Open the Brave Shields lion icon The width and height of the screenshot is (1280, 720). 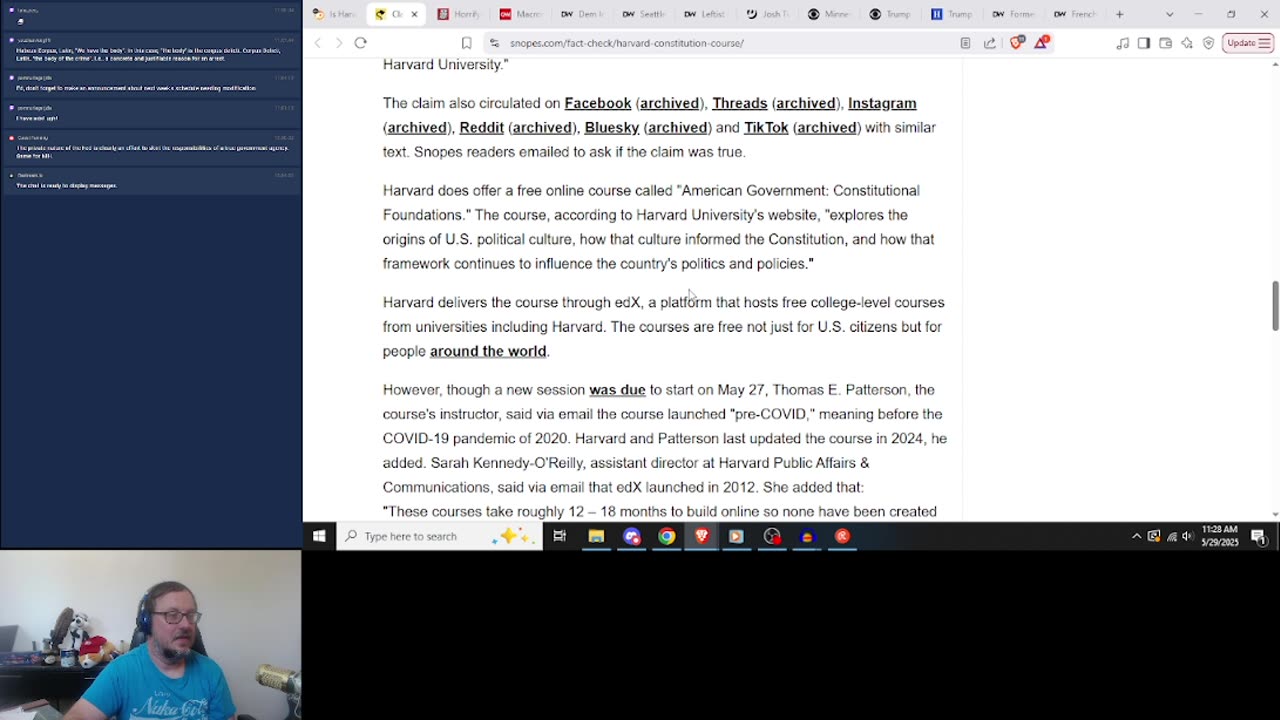coord(1017,43)
